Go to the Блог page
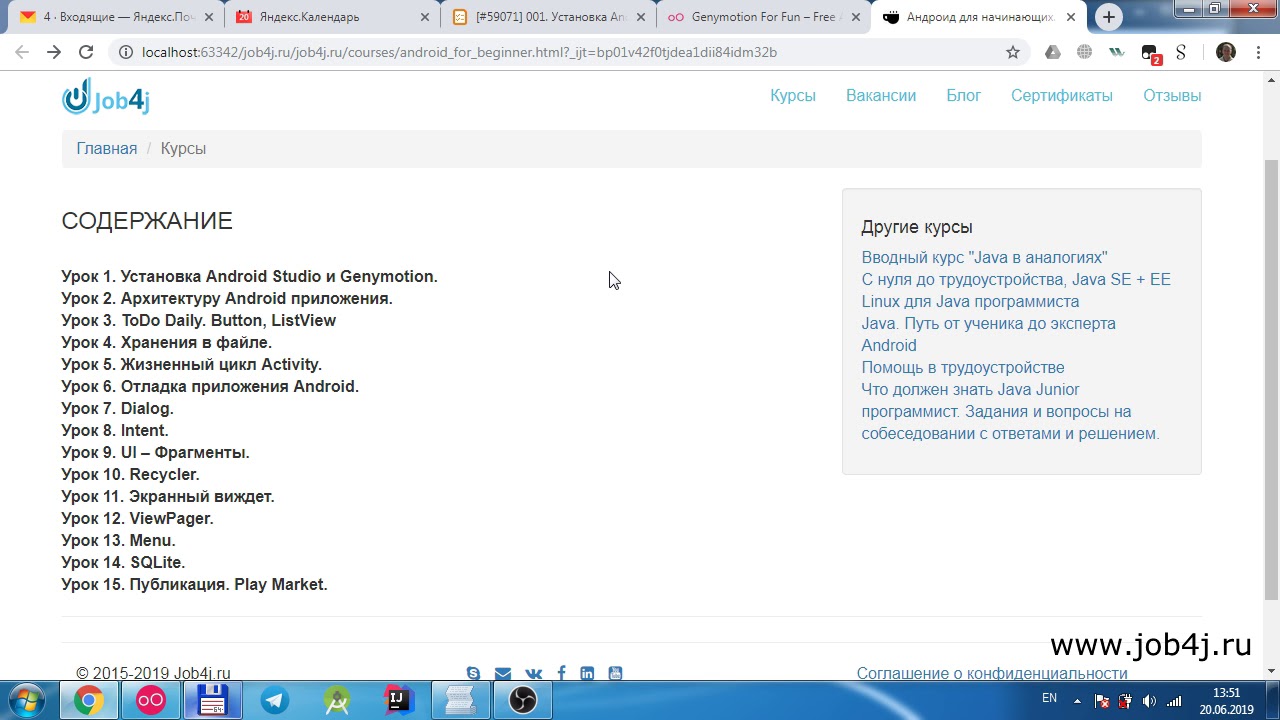Image resolution: width=1280 pixels, height=720 pixels. tap(964, 96)
